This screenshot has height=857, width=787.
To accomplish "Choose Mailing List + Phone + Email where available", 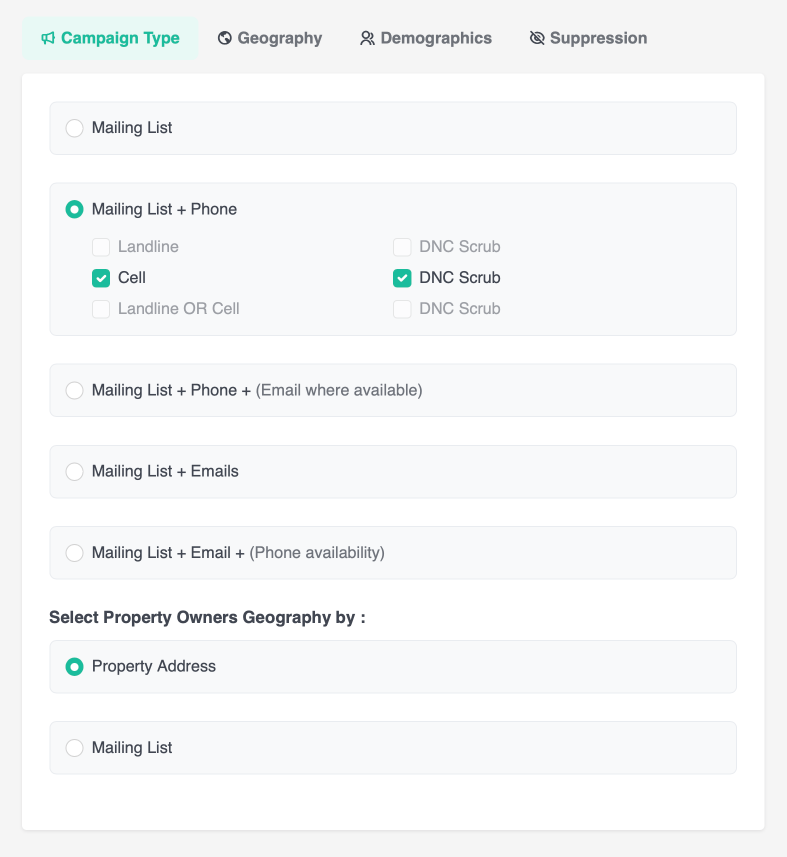I will click(x=75, y=391).
